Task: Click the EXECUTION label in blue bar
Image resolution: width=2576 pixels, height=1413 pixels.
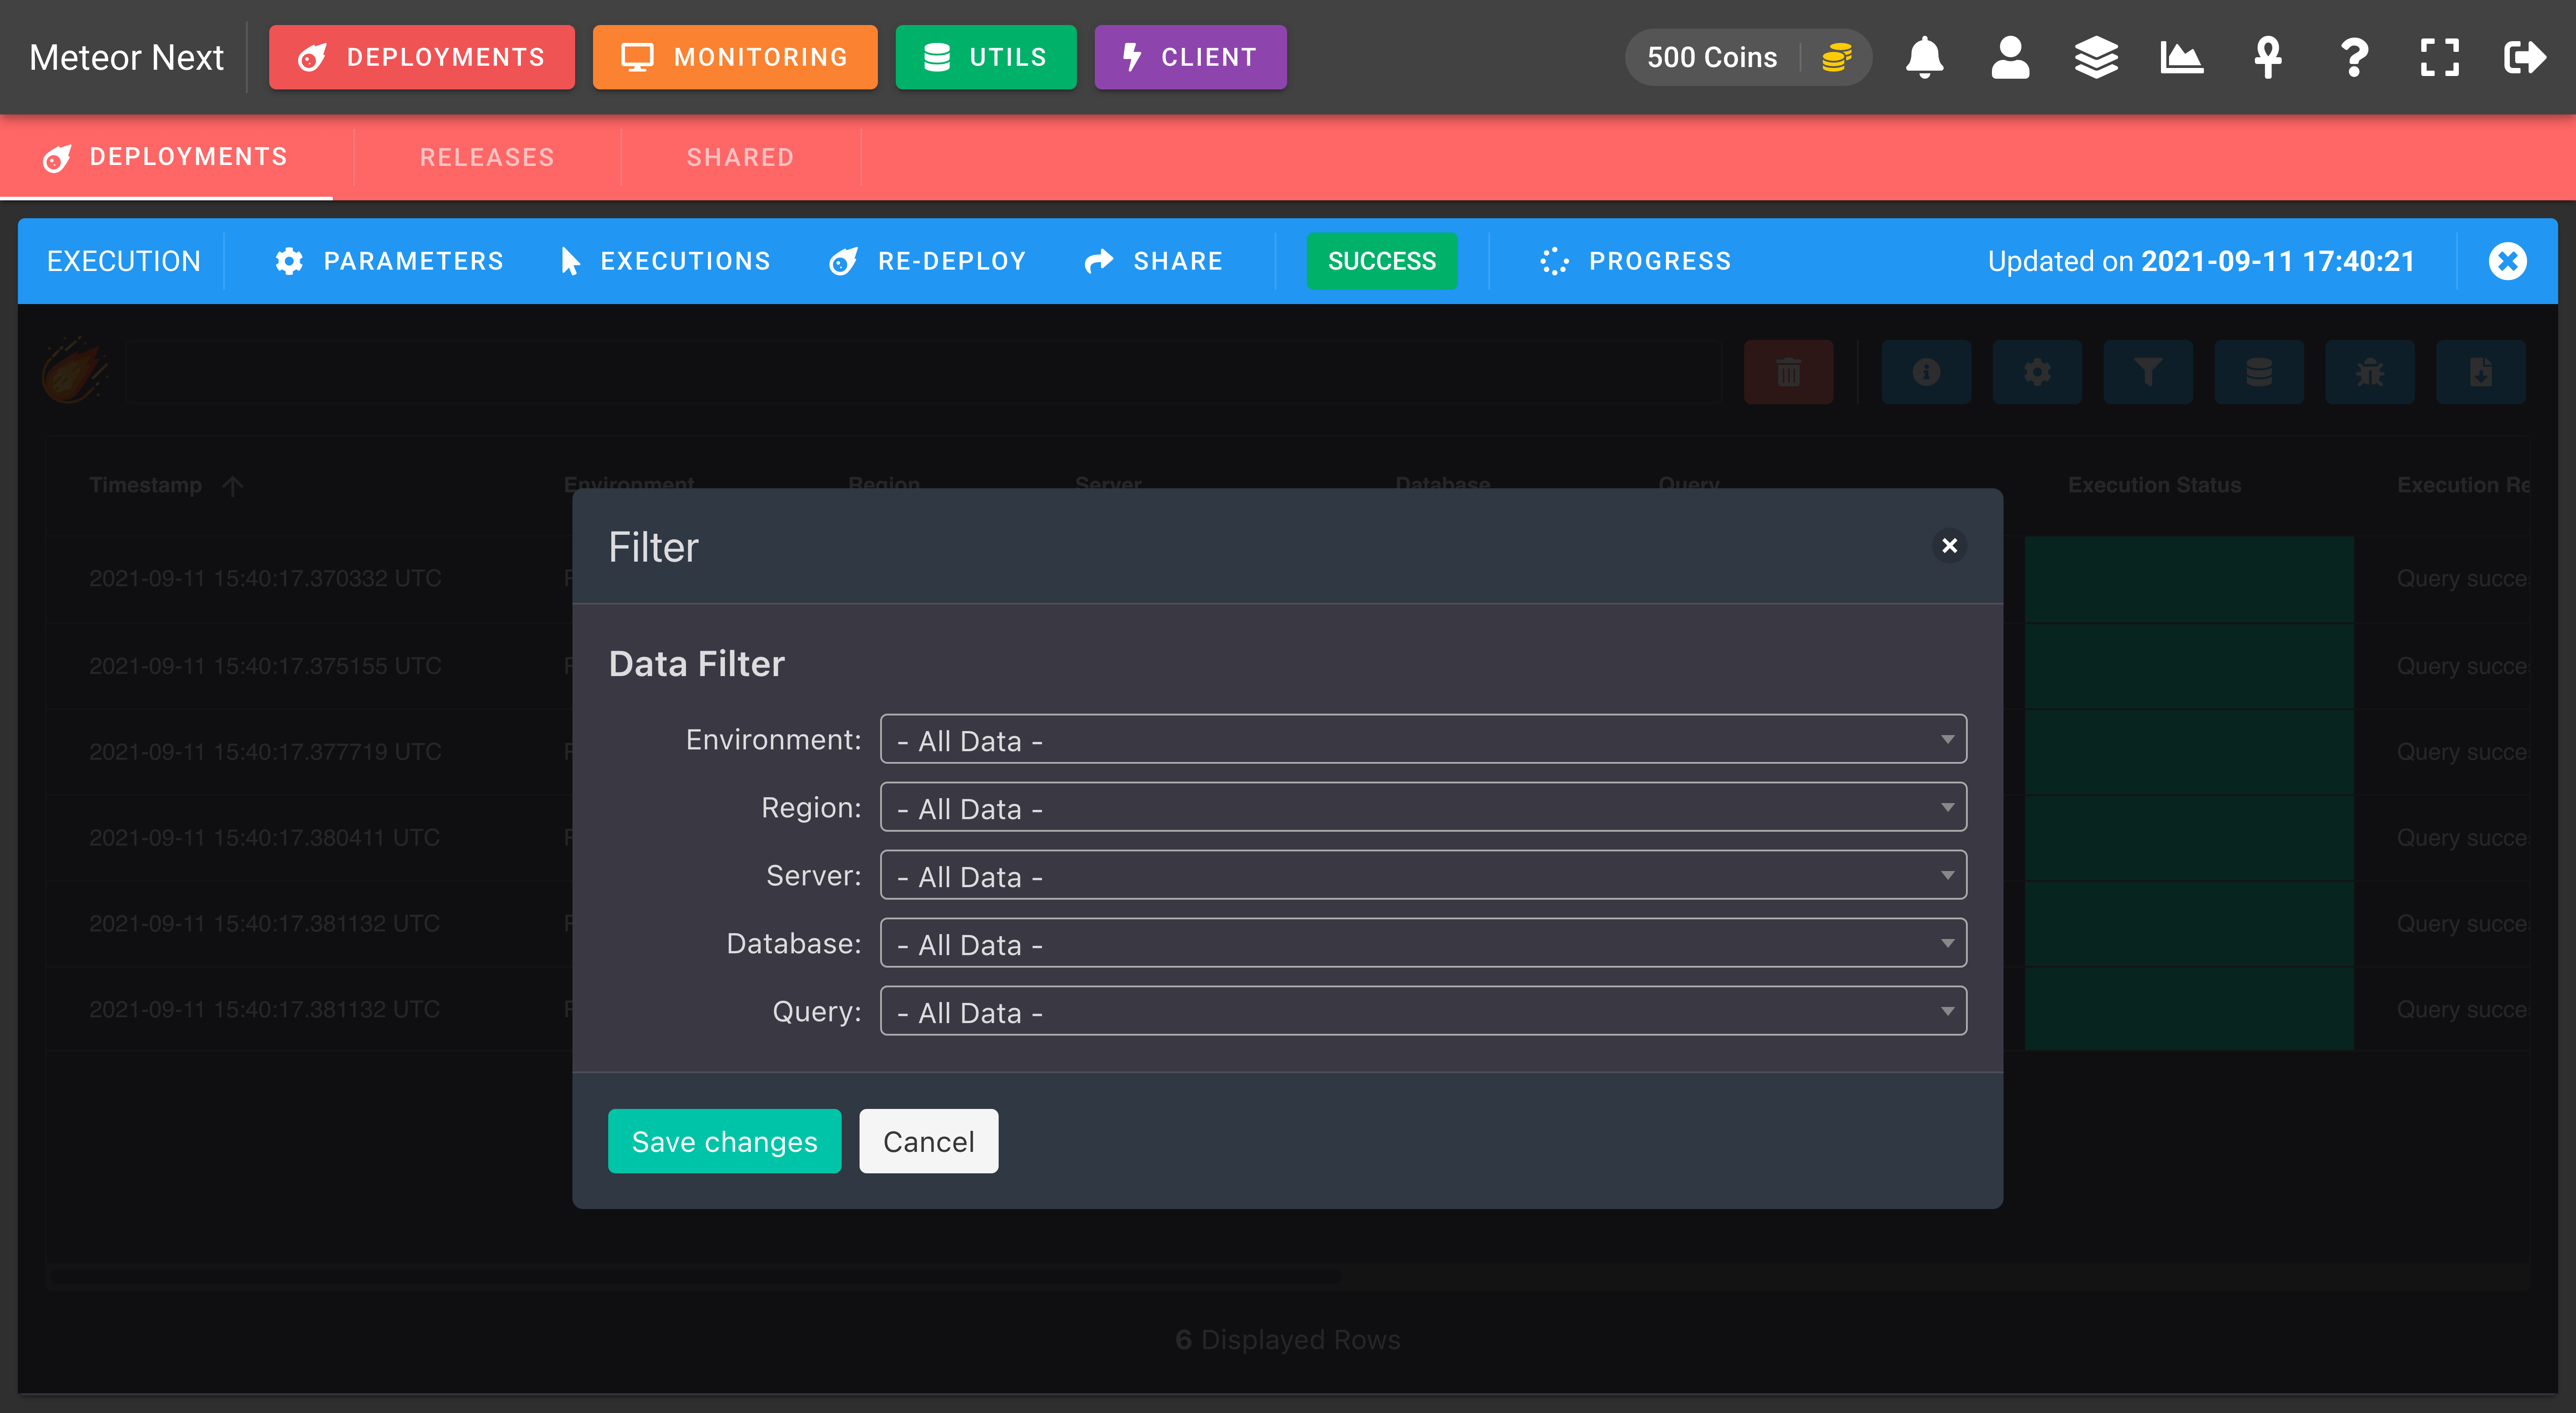Action: point(123,261)
